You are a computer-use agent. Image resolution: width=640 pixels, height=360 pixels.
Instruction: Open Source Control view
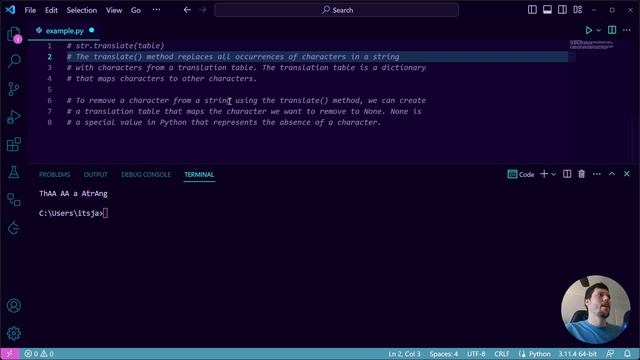[13, 89]
